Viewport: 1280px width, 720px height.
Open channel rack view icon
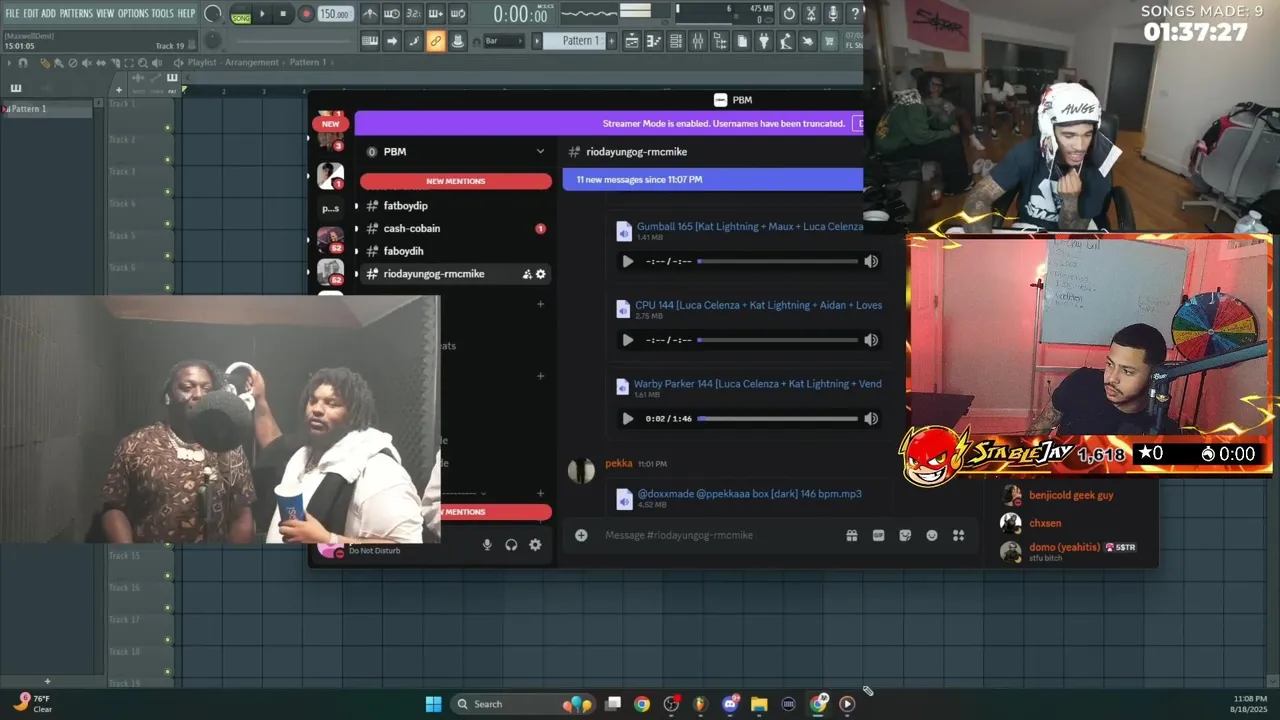click(676, 41)
